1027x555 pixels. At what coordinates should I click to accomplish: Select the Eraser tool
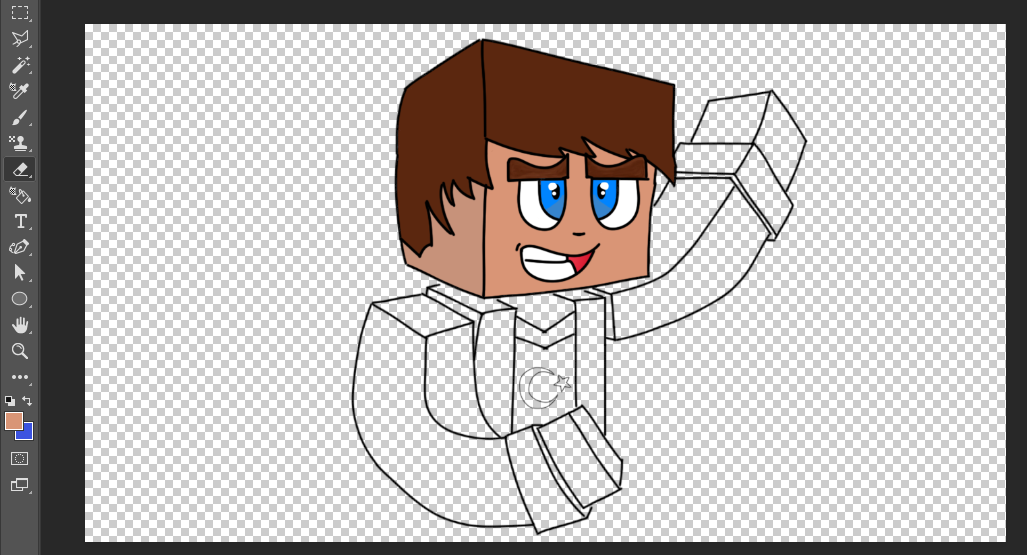click(x=20, y=169)
